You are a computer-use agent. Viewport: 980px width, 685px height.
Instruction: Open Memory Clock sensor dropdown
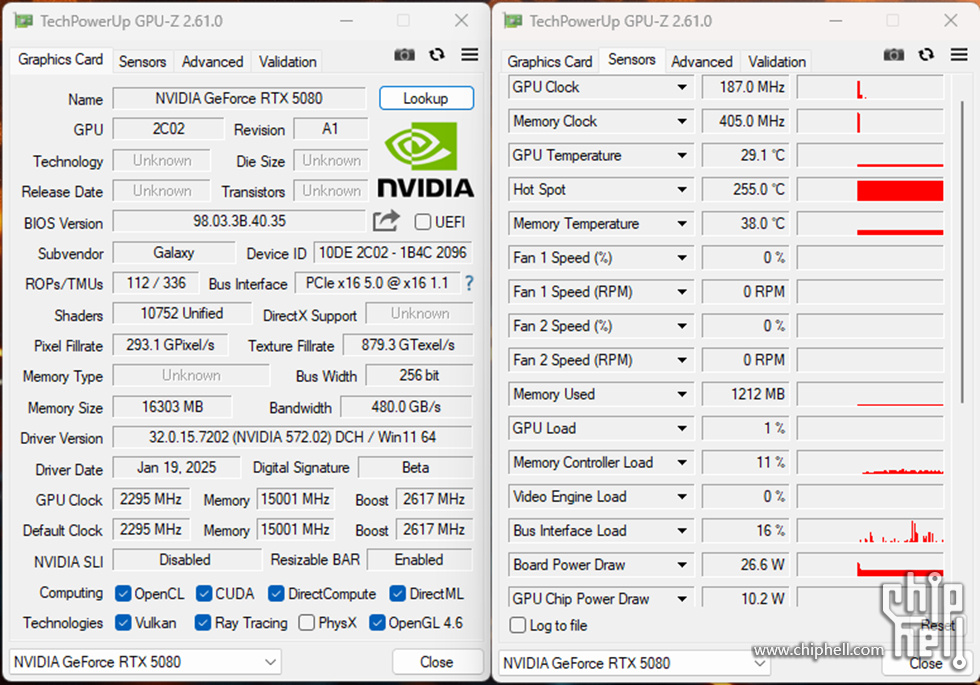pyautogui.click(x=682, y=121)
